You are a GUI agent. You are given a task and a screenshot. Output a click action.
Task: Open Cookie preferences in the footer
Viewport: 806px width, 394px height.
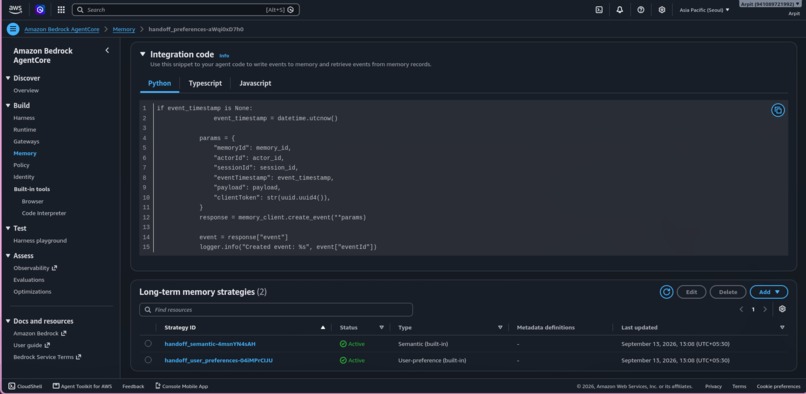pos(778,386)
